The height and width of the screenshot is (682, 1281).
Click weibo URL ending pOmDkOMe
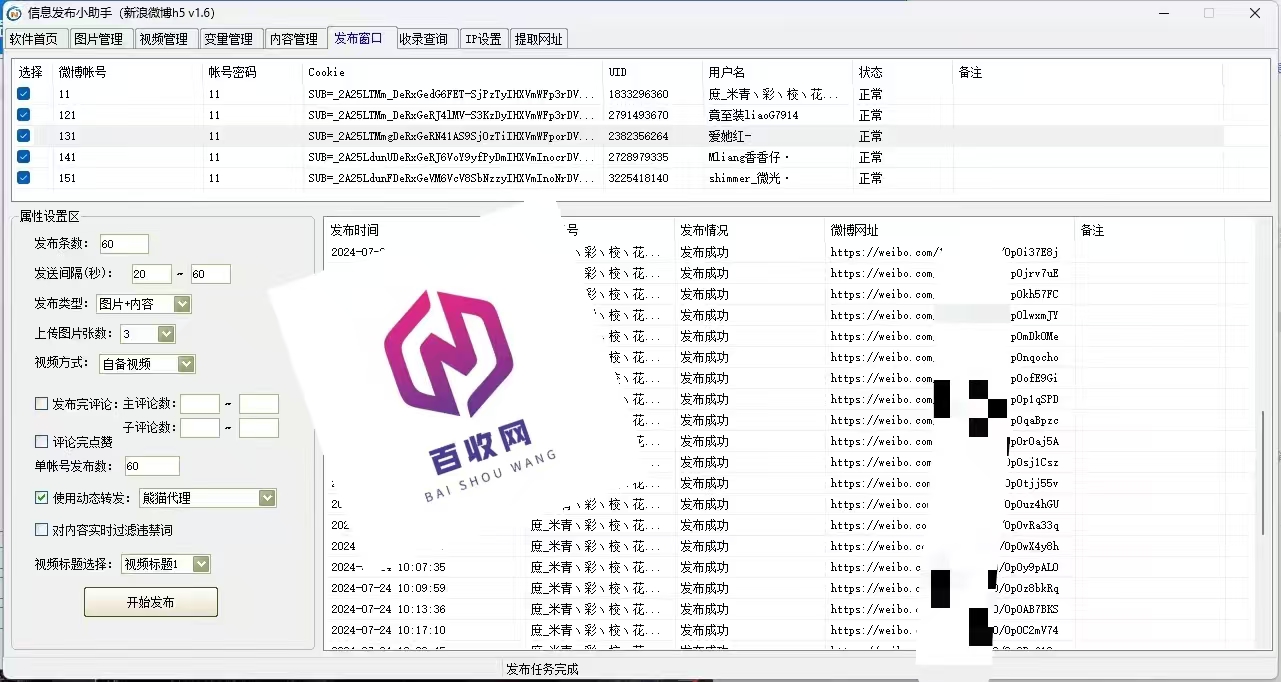tap(944, 336)
